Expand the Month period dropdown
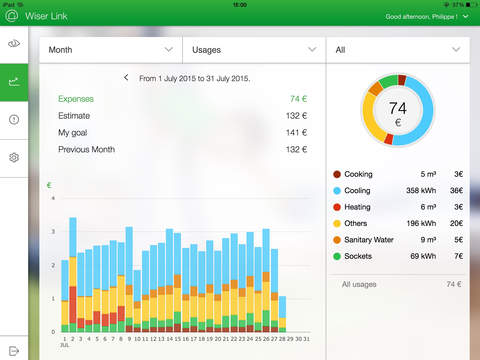This screenshot has height=360, width=480. 111,50
